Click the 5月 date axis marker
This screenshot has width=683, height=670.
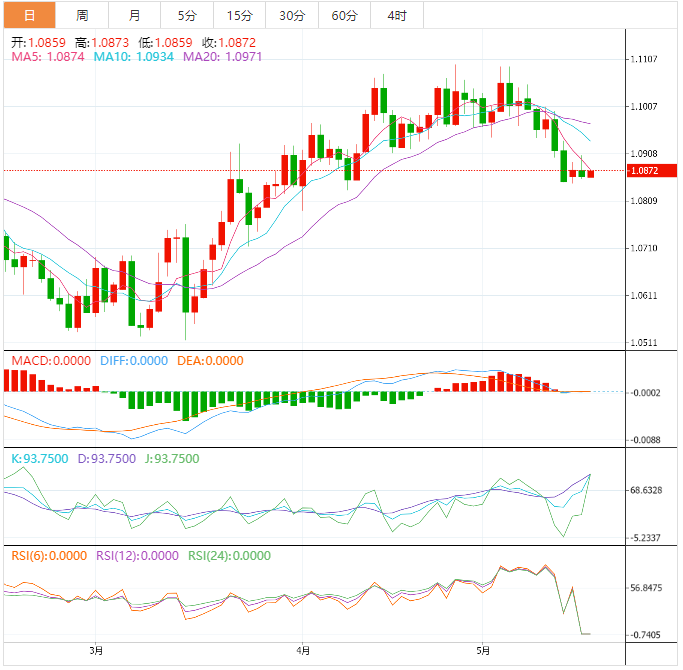(483, 652)
